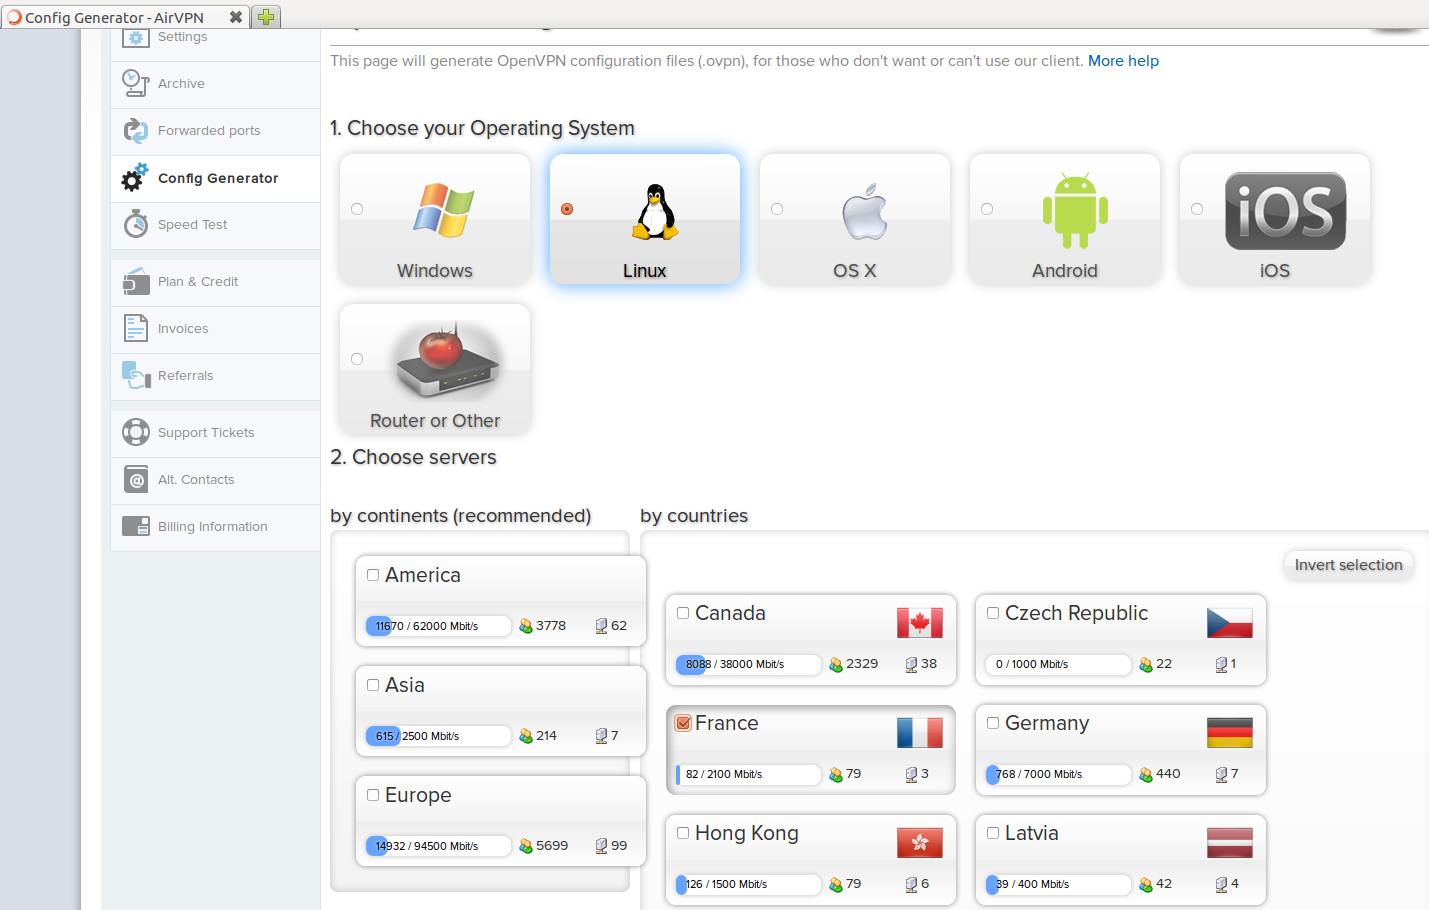Click the Speed Test stopwatch icon

click(x=135, y=224)
